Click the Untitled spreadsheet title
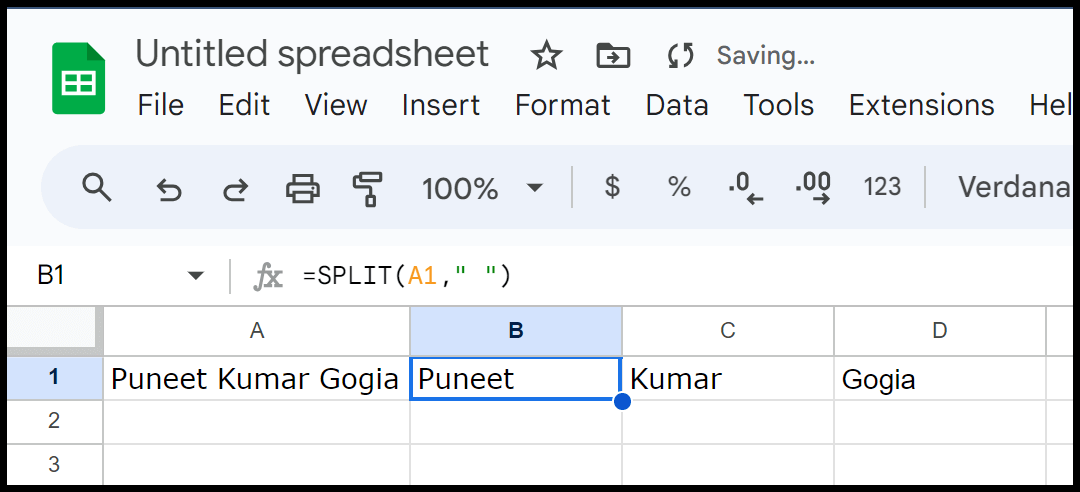Viewport: 1080px width, 492px height. [312, 54]
